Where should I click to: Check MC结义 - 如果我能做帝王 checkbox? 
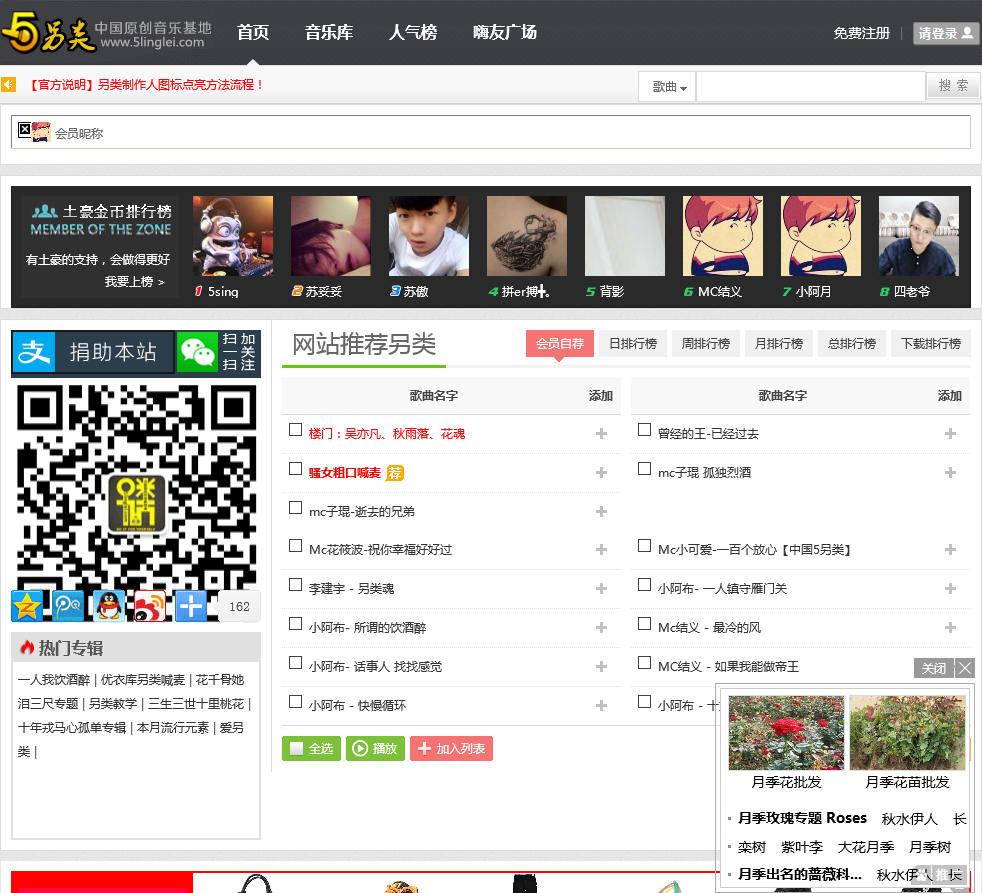click(x=644, y=662)
